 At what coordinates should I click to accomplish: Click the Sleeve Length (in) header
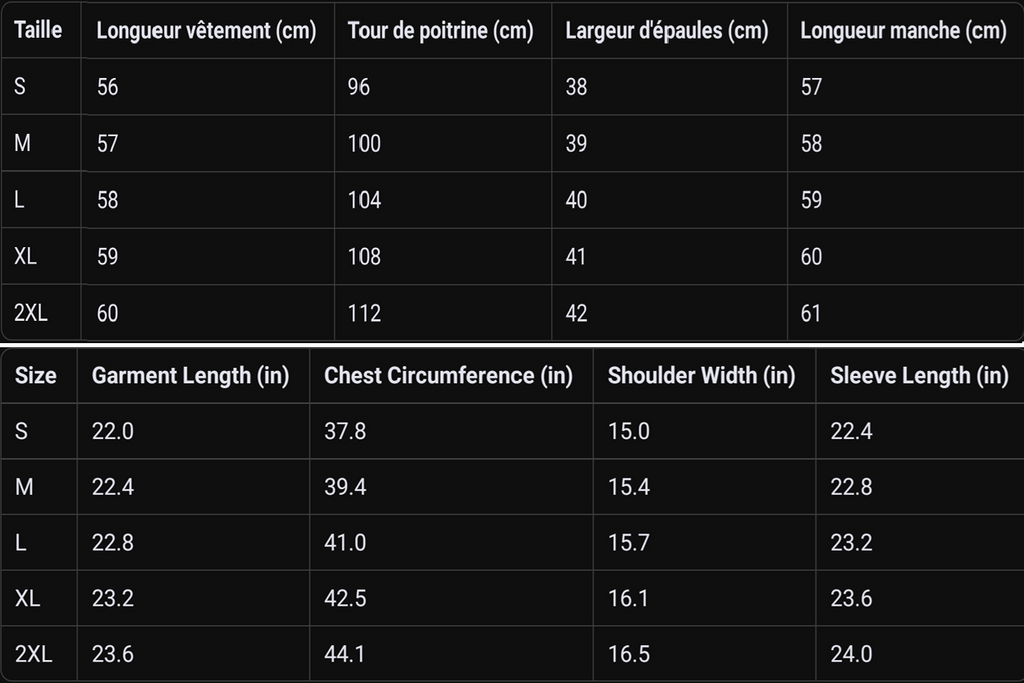tap(920, 375)
